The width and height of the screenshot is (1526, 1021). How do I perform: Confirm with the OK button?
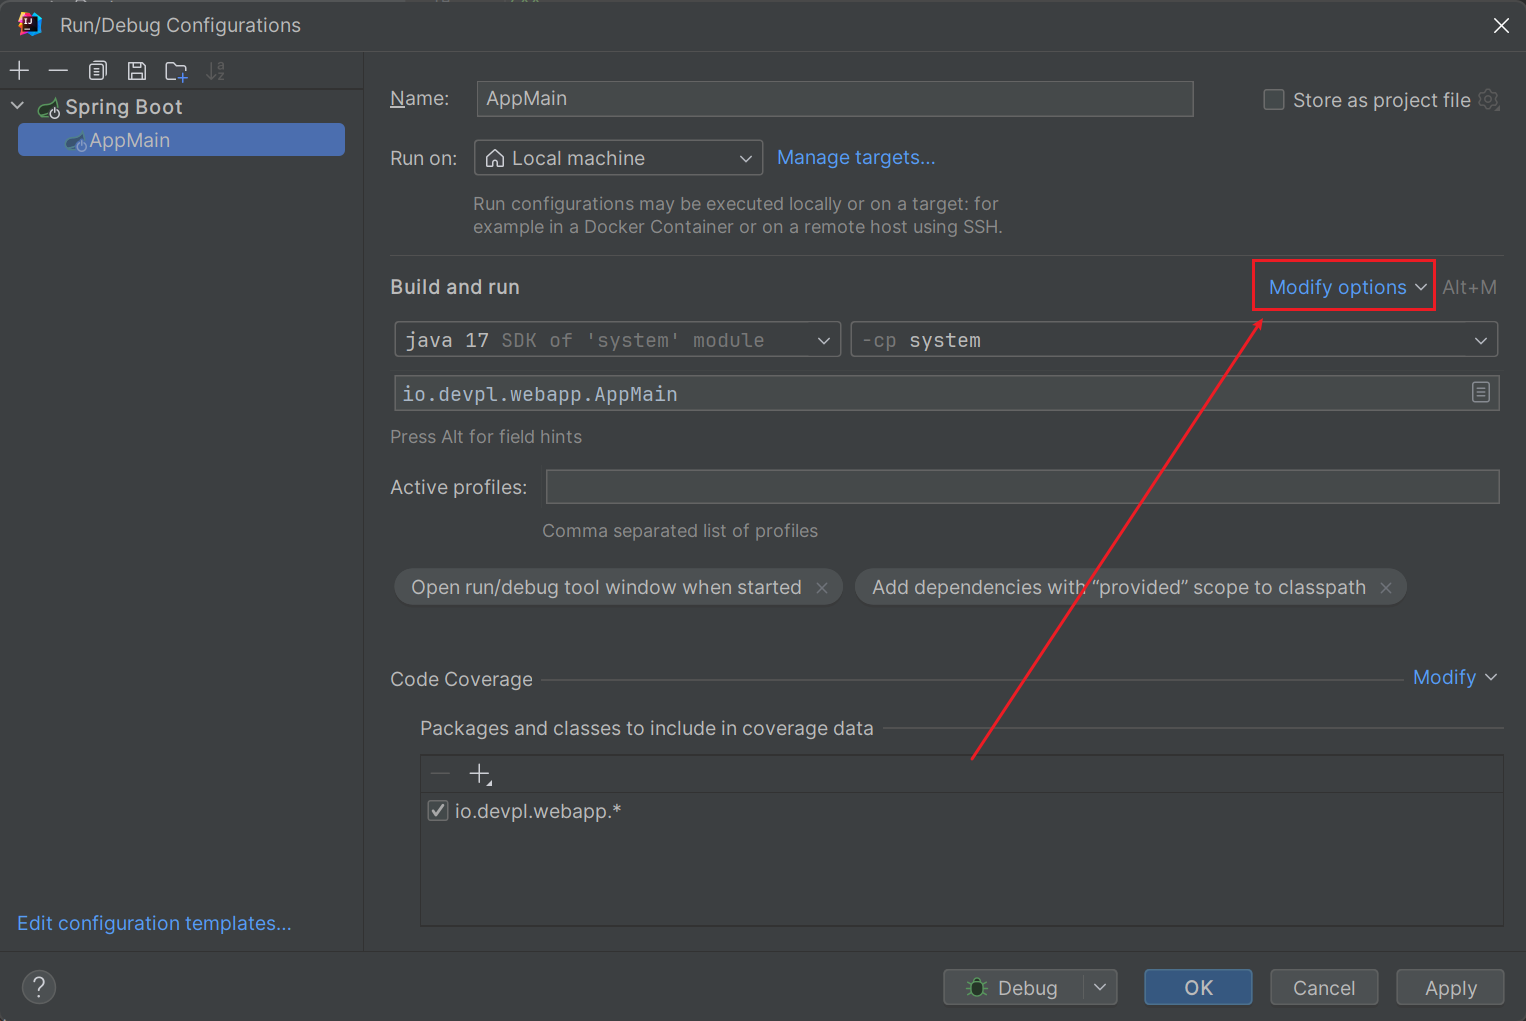tap(1198, 987)
